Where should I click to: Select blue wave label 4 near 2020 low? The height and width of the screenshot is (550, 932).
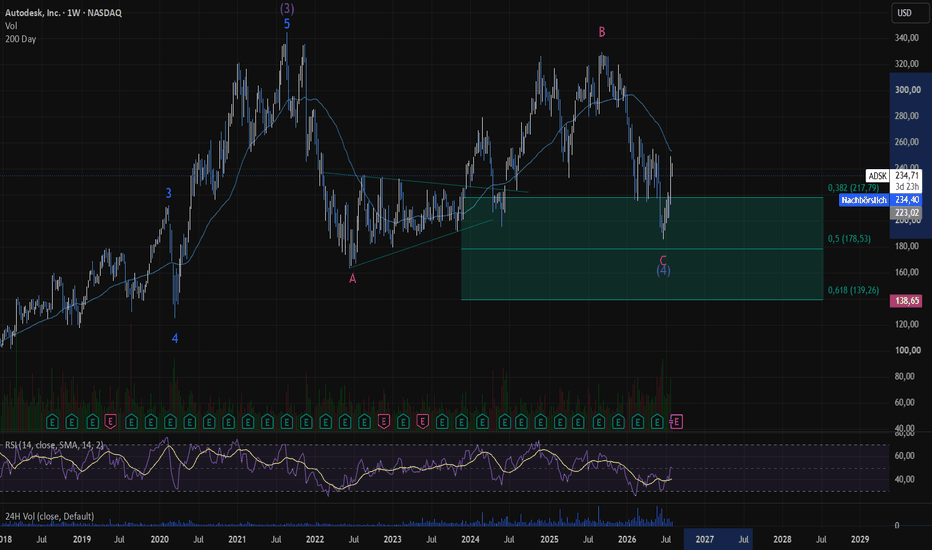coord(175,338)
